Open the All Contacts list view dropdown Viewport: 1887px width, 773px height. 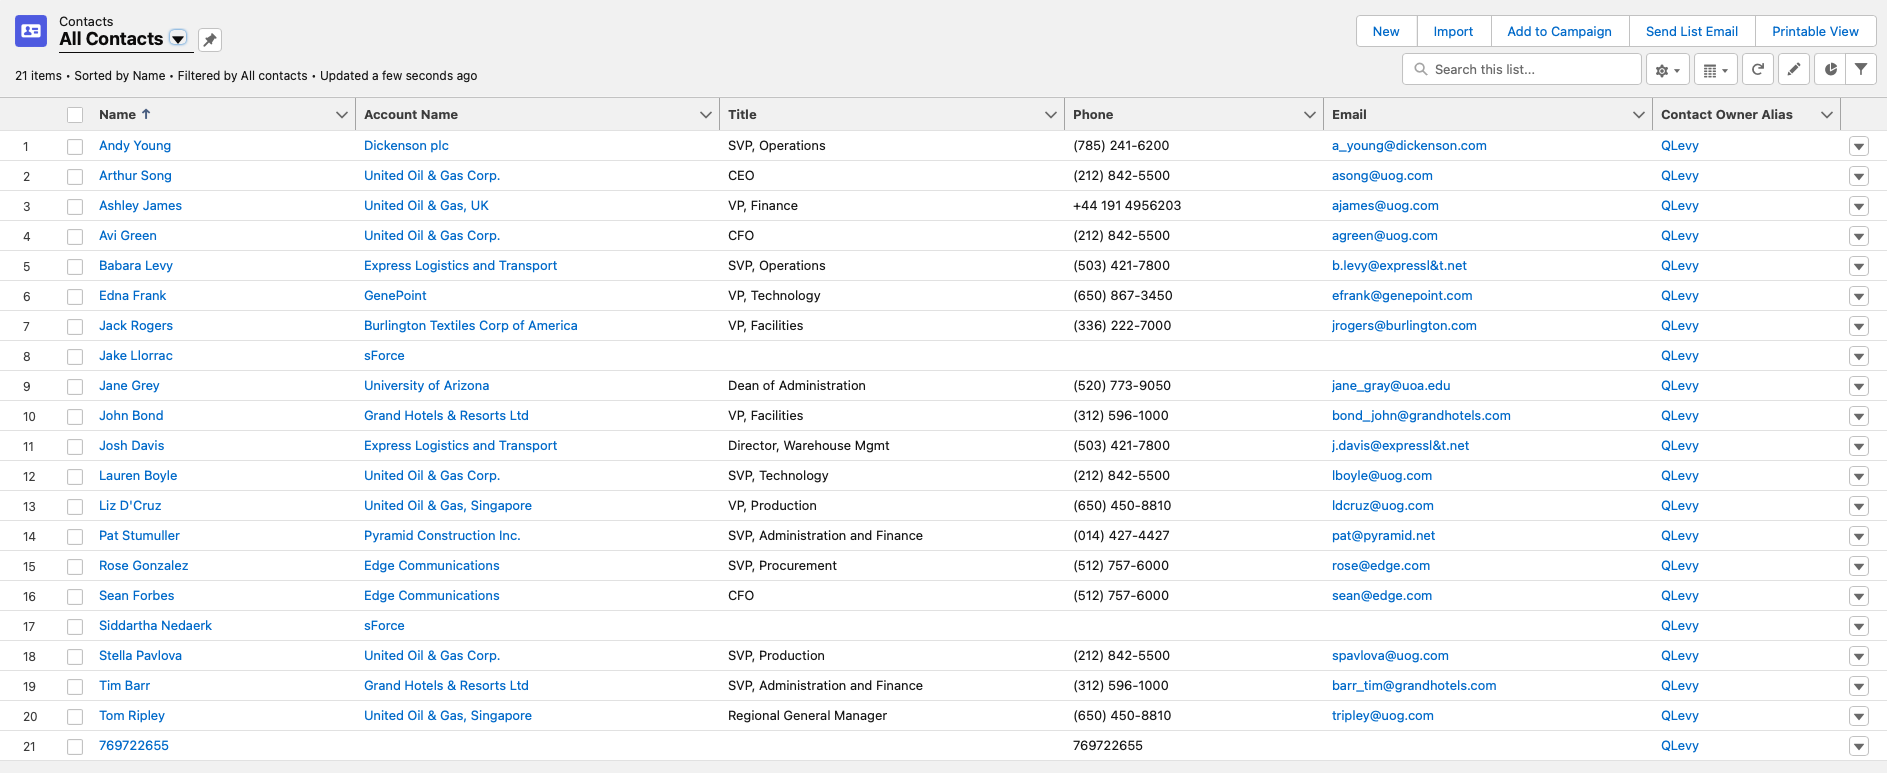[178, 39]
